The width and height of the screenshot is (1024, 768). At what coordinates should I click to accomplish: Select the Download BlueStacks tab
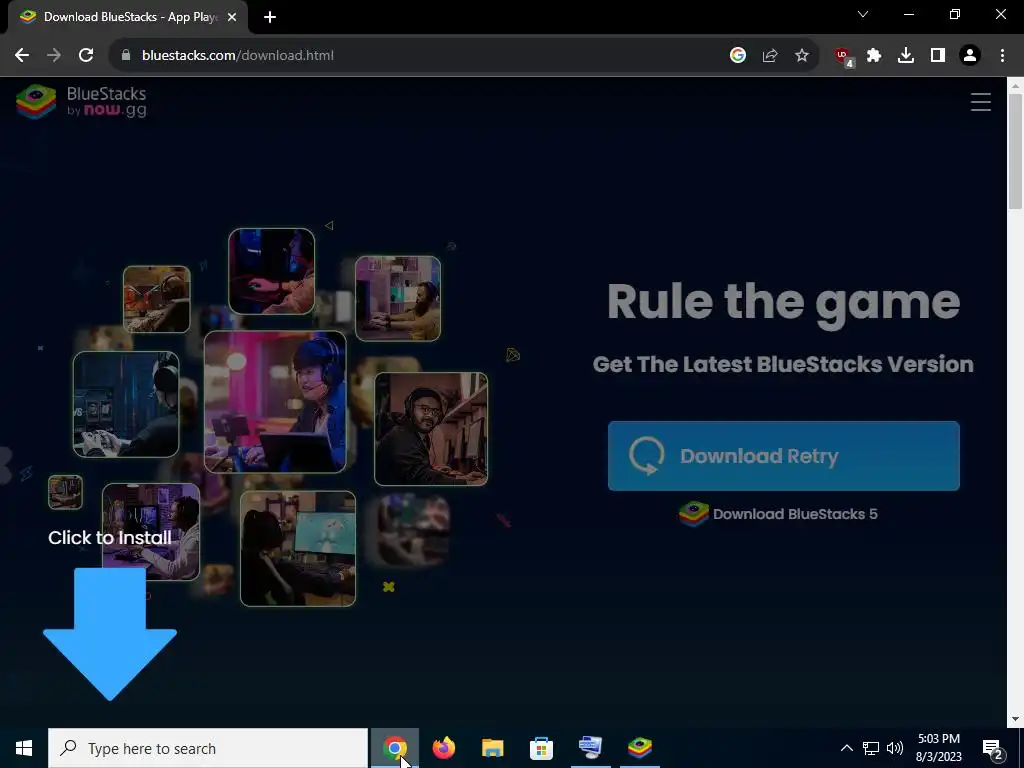pyautogui.click(x=128, y=17)
